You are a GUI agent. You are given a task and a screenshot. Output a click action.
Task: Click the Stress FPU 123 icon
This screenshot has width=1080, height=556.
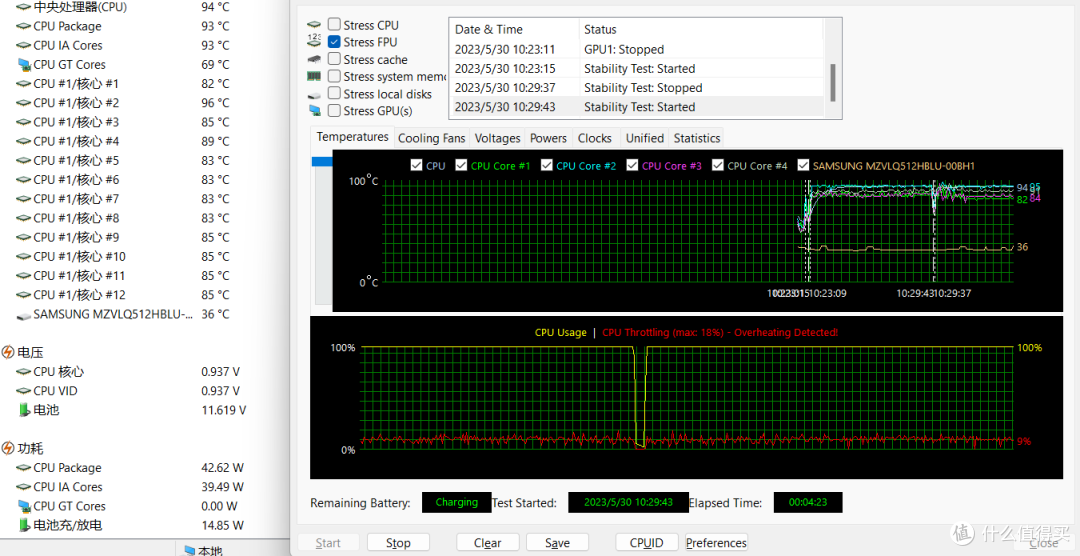314,41
